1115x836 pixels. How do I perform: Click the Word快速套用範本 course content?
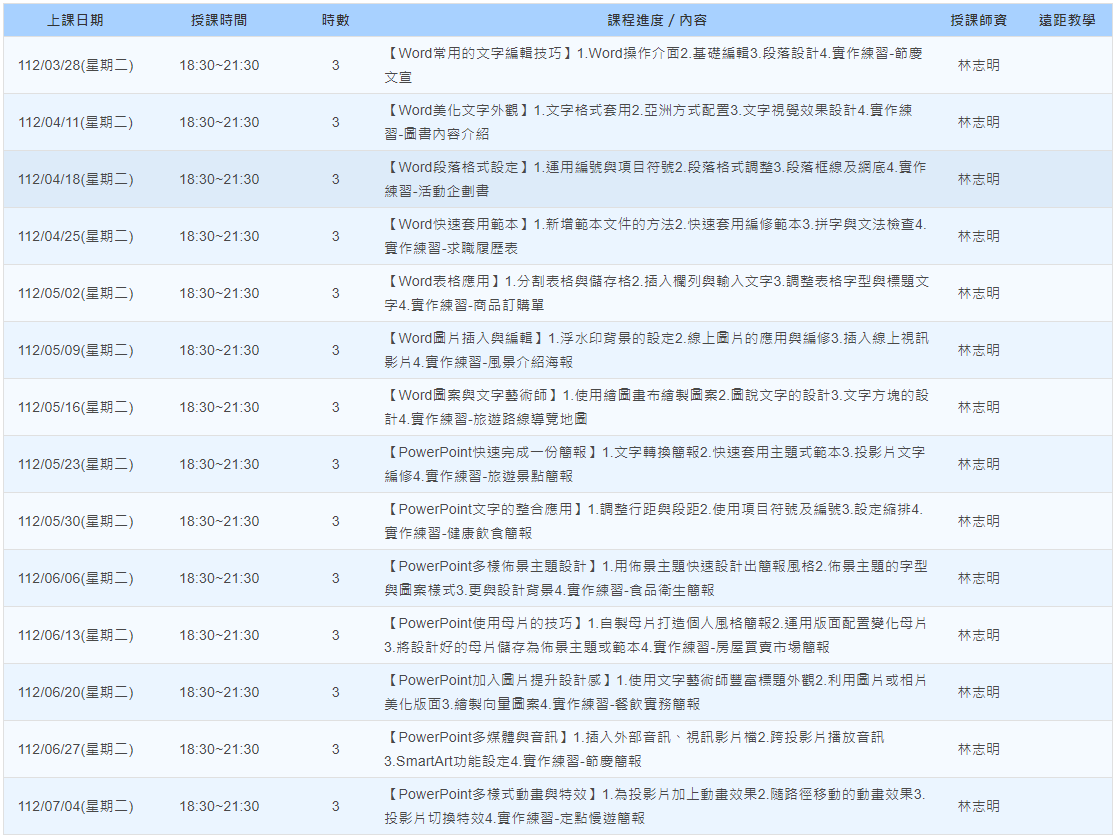(656, 236)
